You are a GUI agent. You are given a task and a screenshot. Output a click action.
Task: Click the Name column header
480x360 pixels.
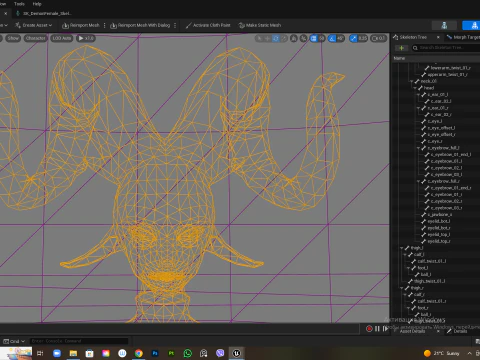click(x=399, y=58)
